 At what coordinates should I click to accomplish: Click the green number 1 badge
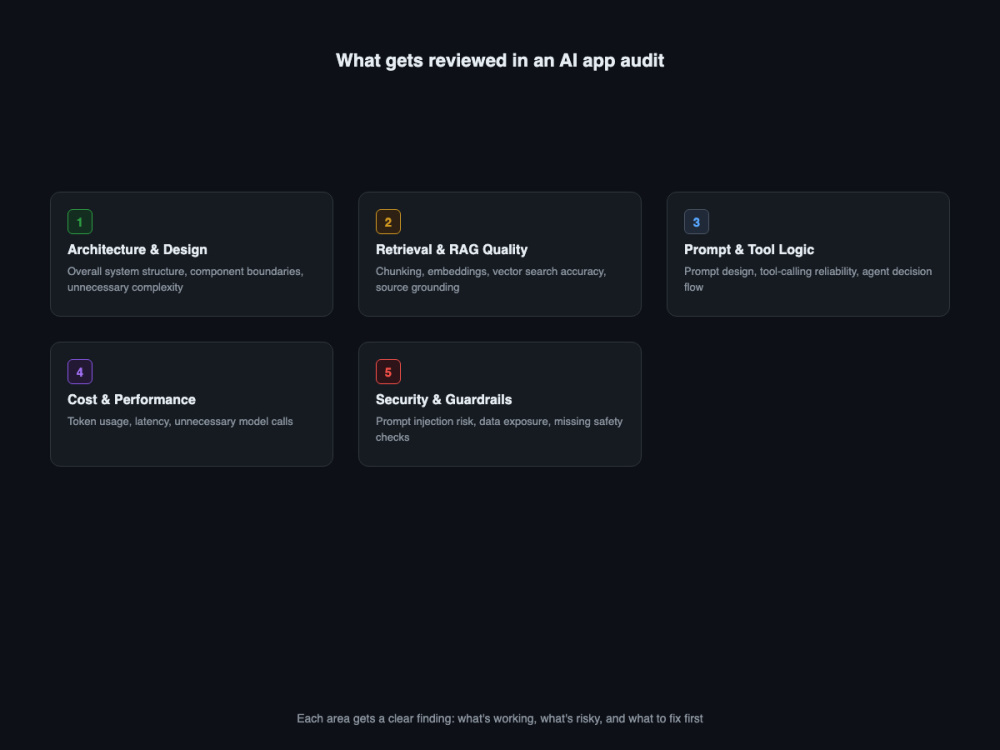click(80, 222)
